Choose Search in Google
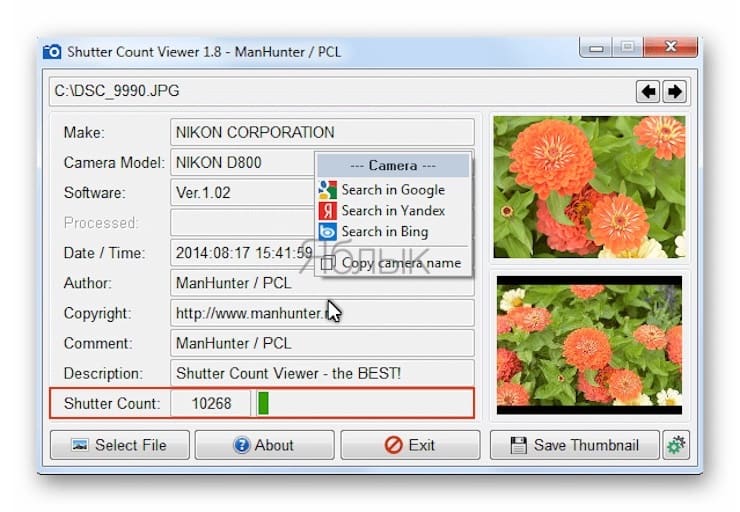740x512 pixels. 393,190
